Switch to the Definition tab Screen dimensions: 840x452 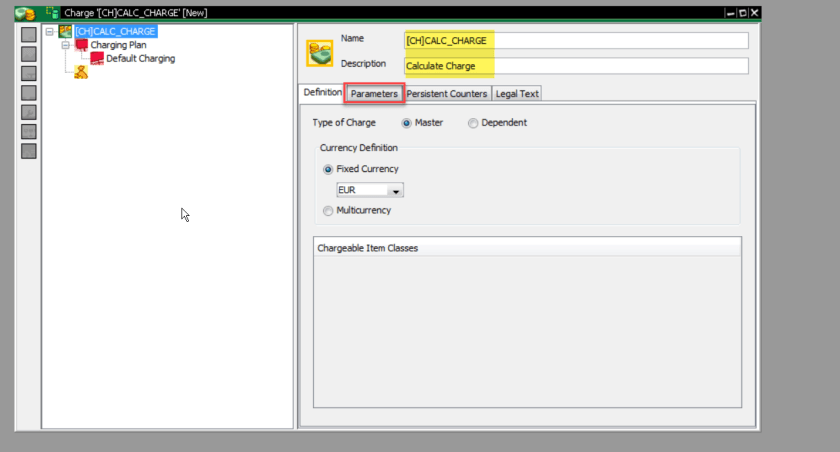coord(322,92)
